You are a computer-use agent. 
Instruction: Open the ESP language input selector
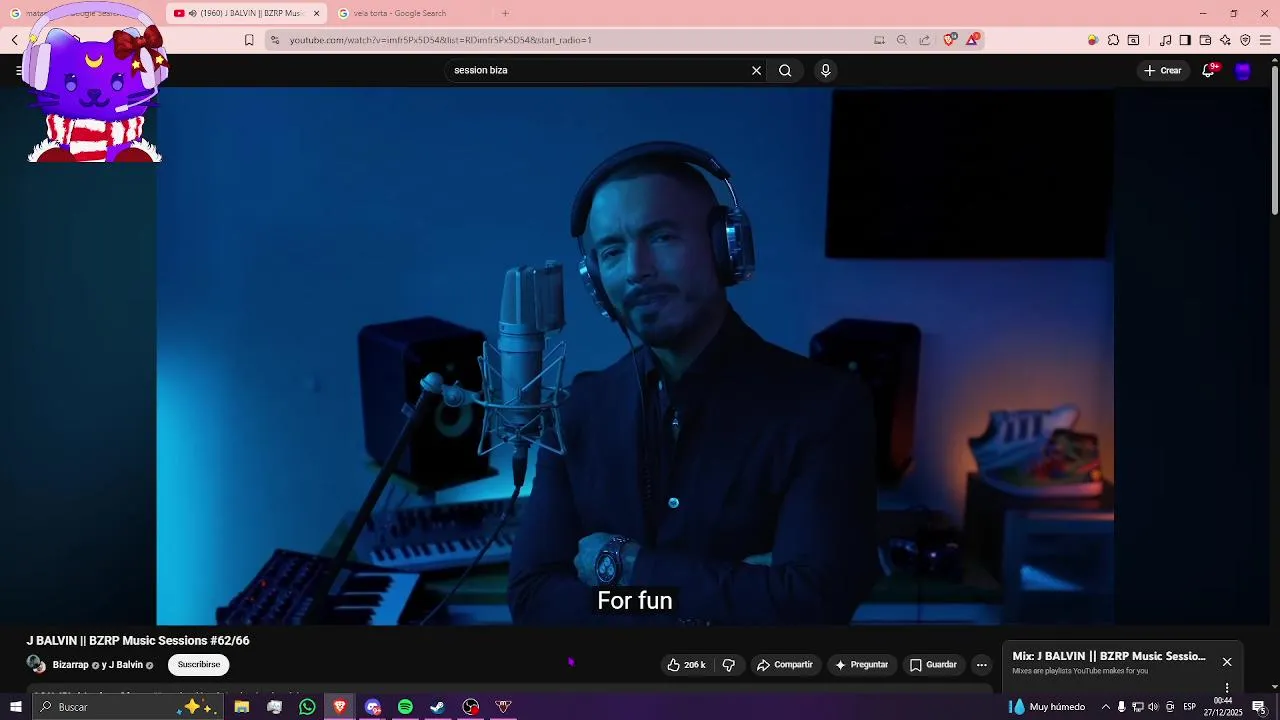pos(1190,707)
